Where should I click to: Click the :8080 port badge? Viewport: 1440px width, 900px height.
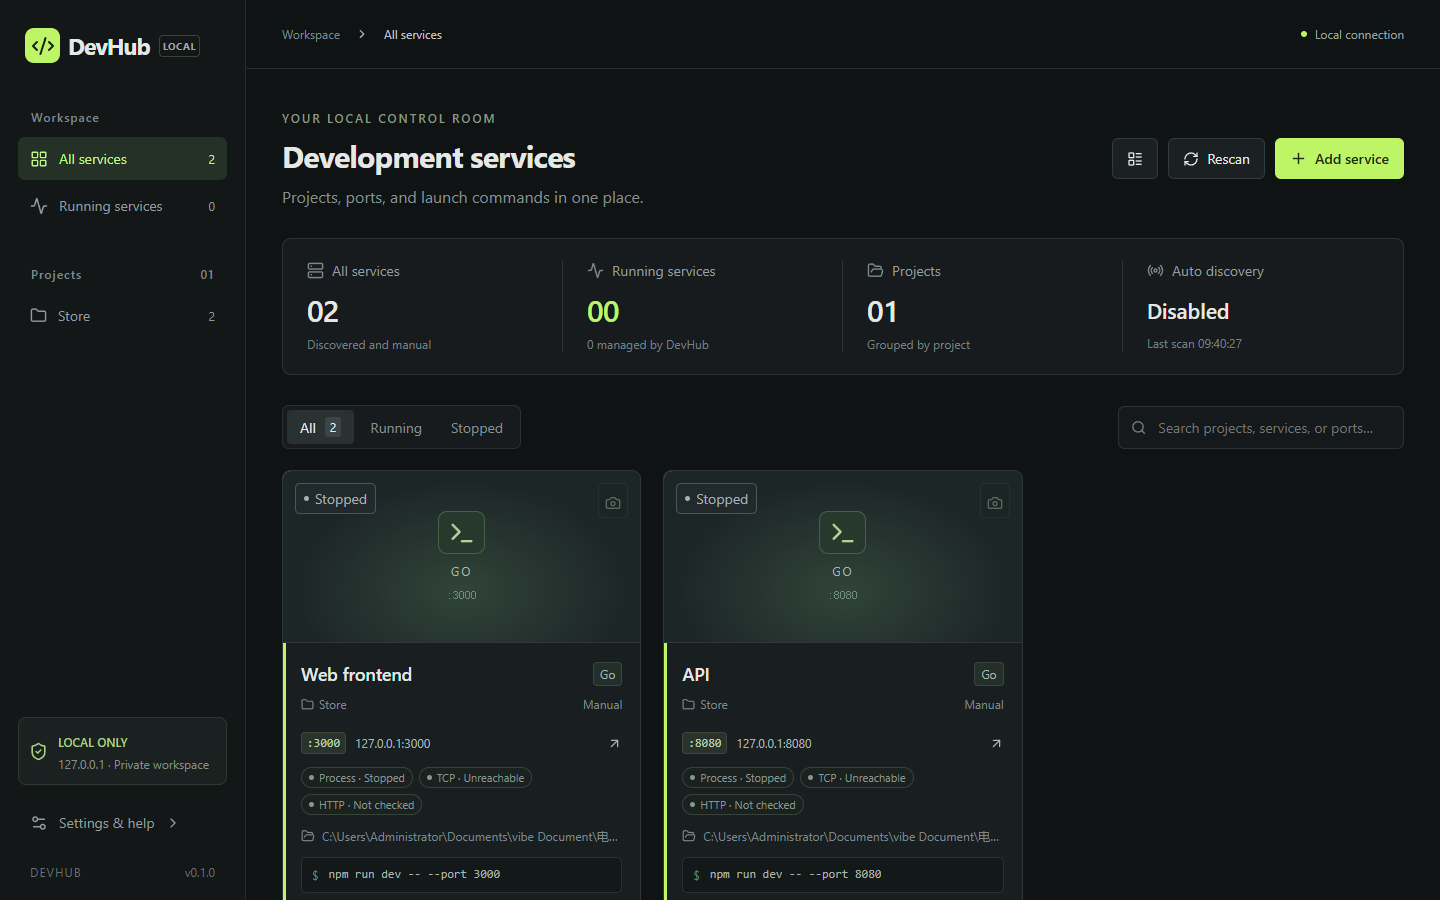(x=705, y=743)
